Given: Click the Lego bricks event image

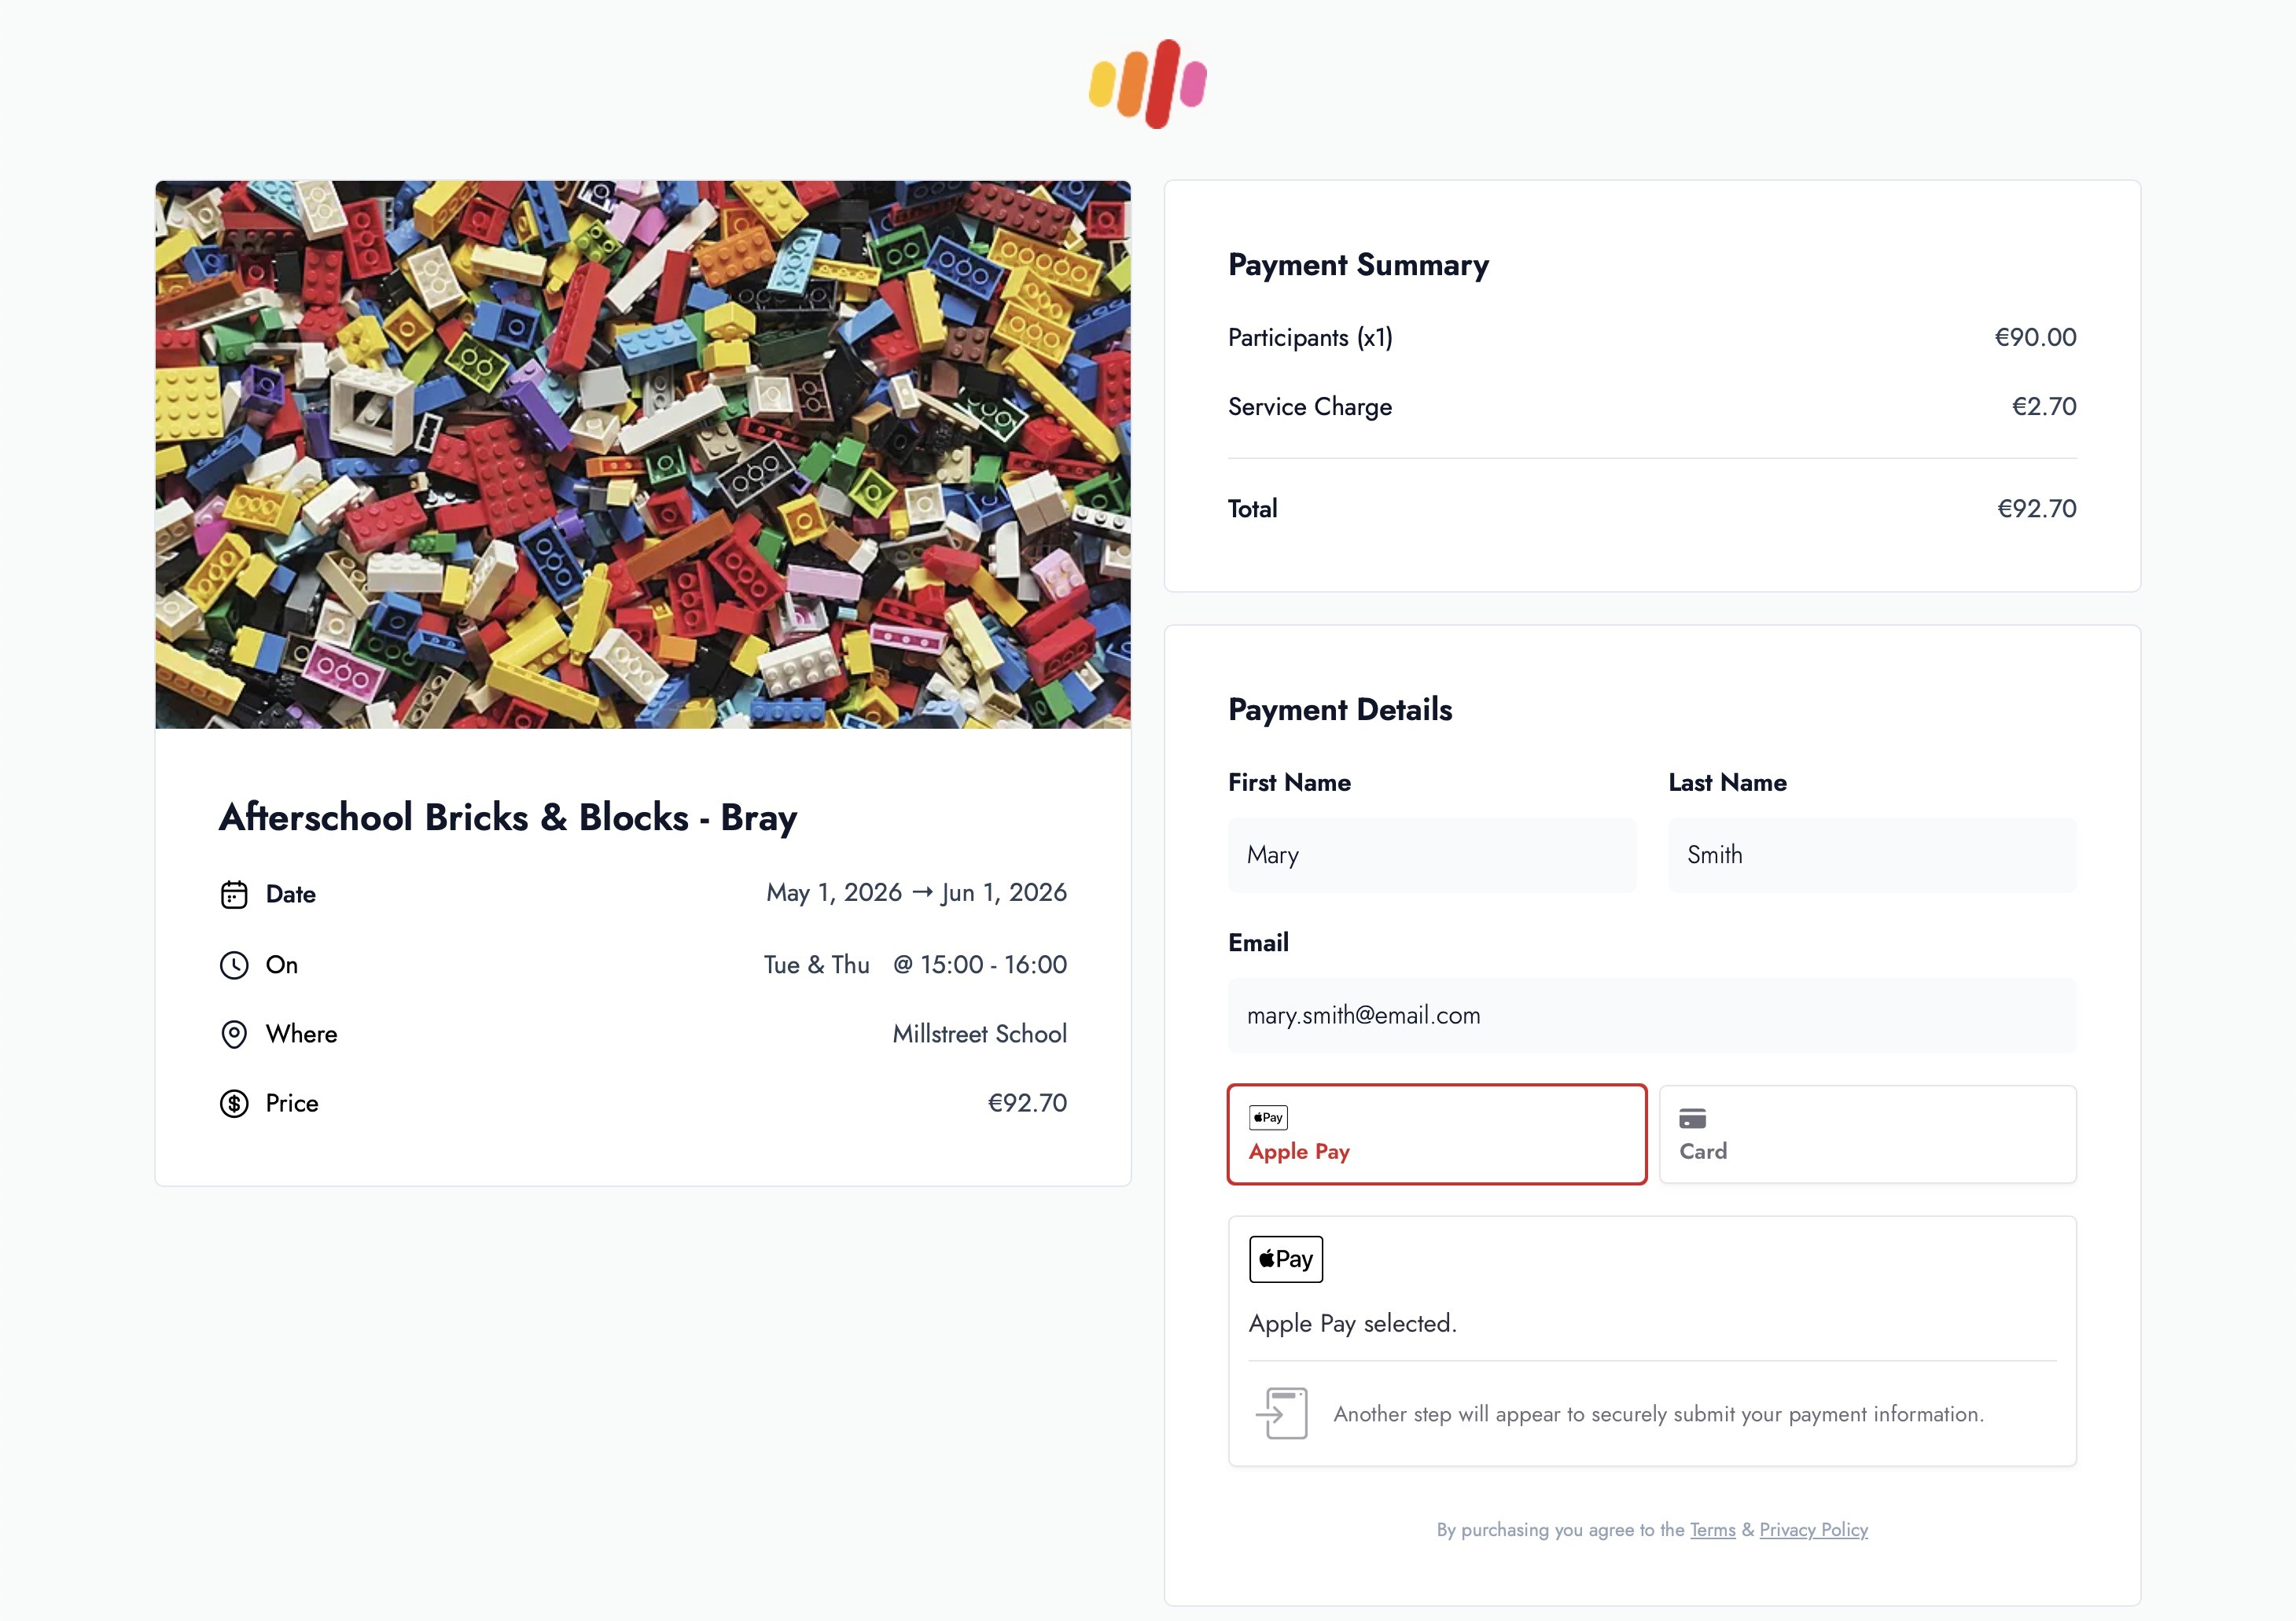Looking at the screenshot, I should coord(643,454).
